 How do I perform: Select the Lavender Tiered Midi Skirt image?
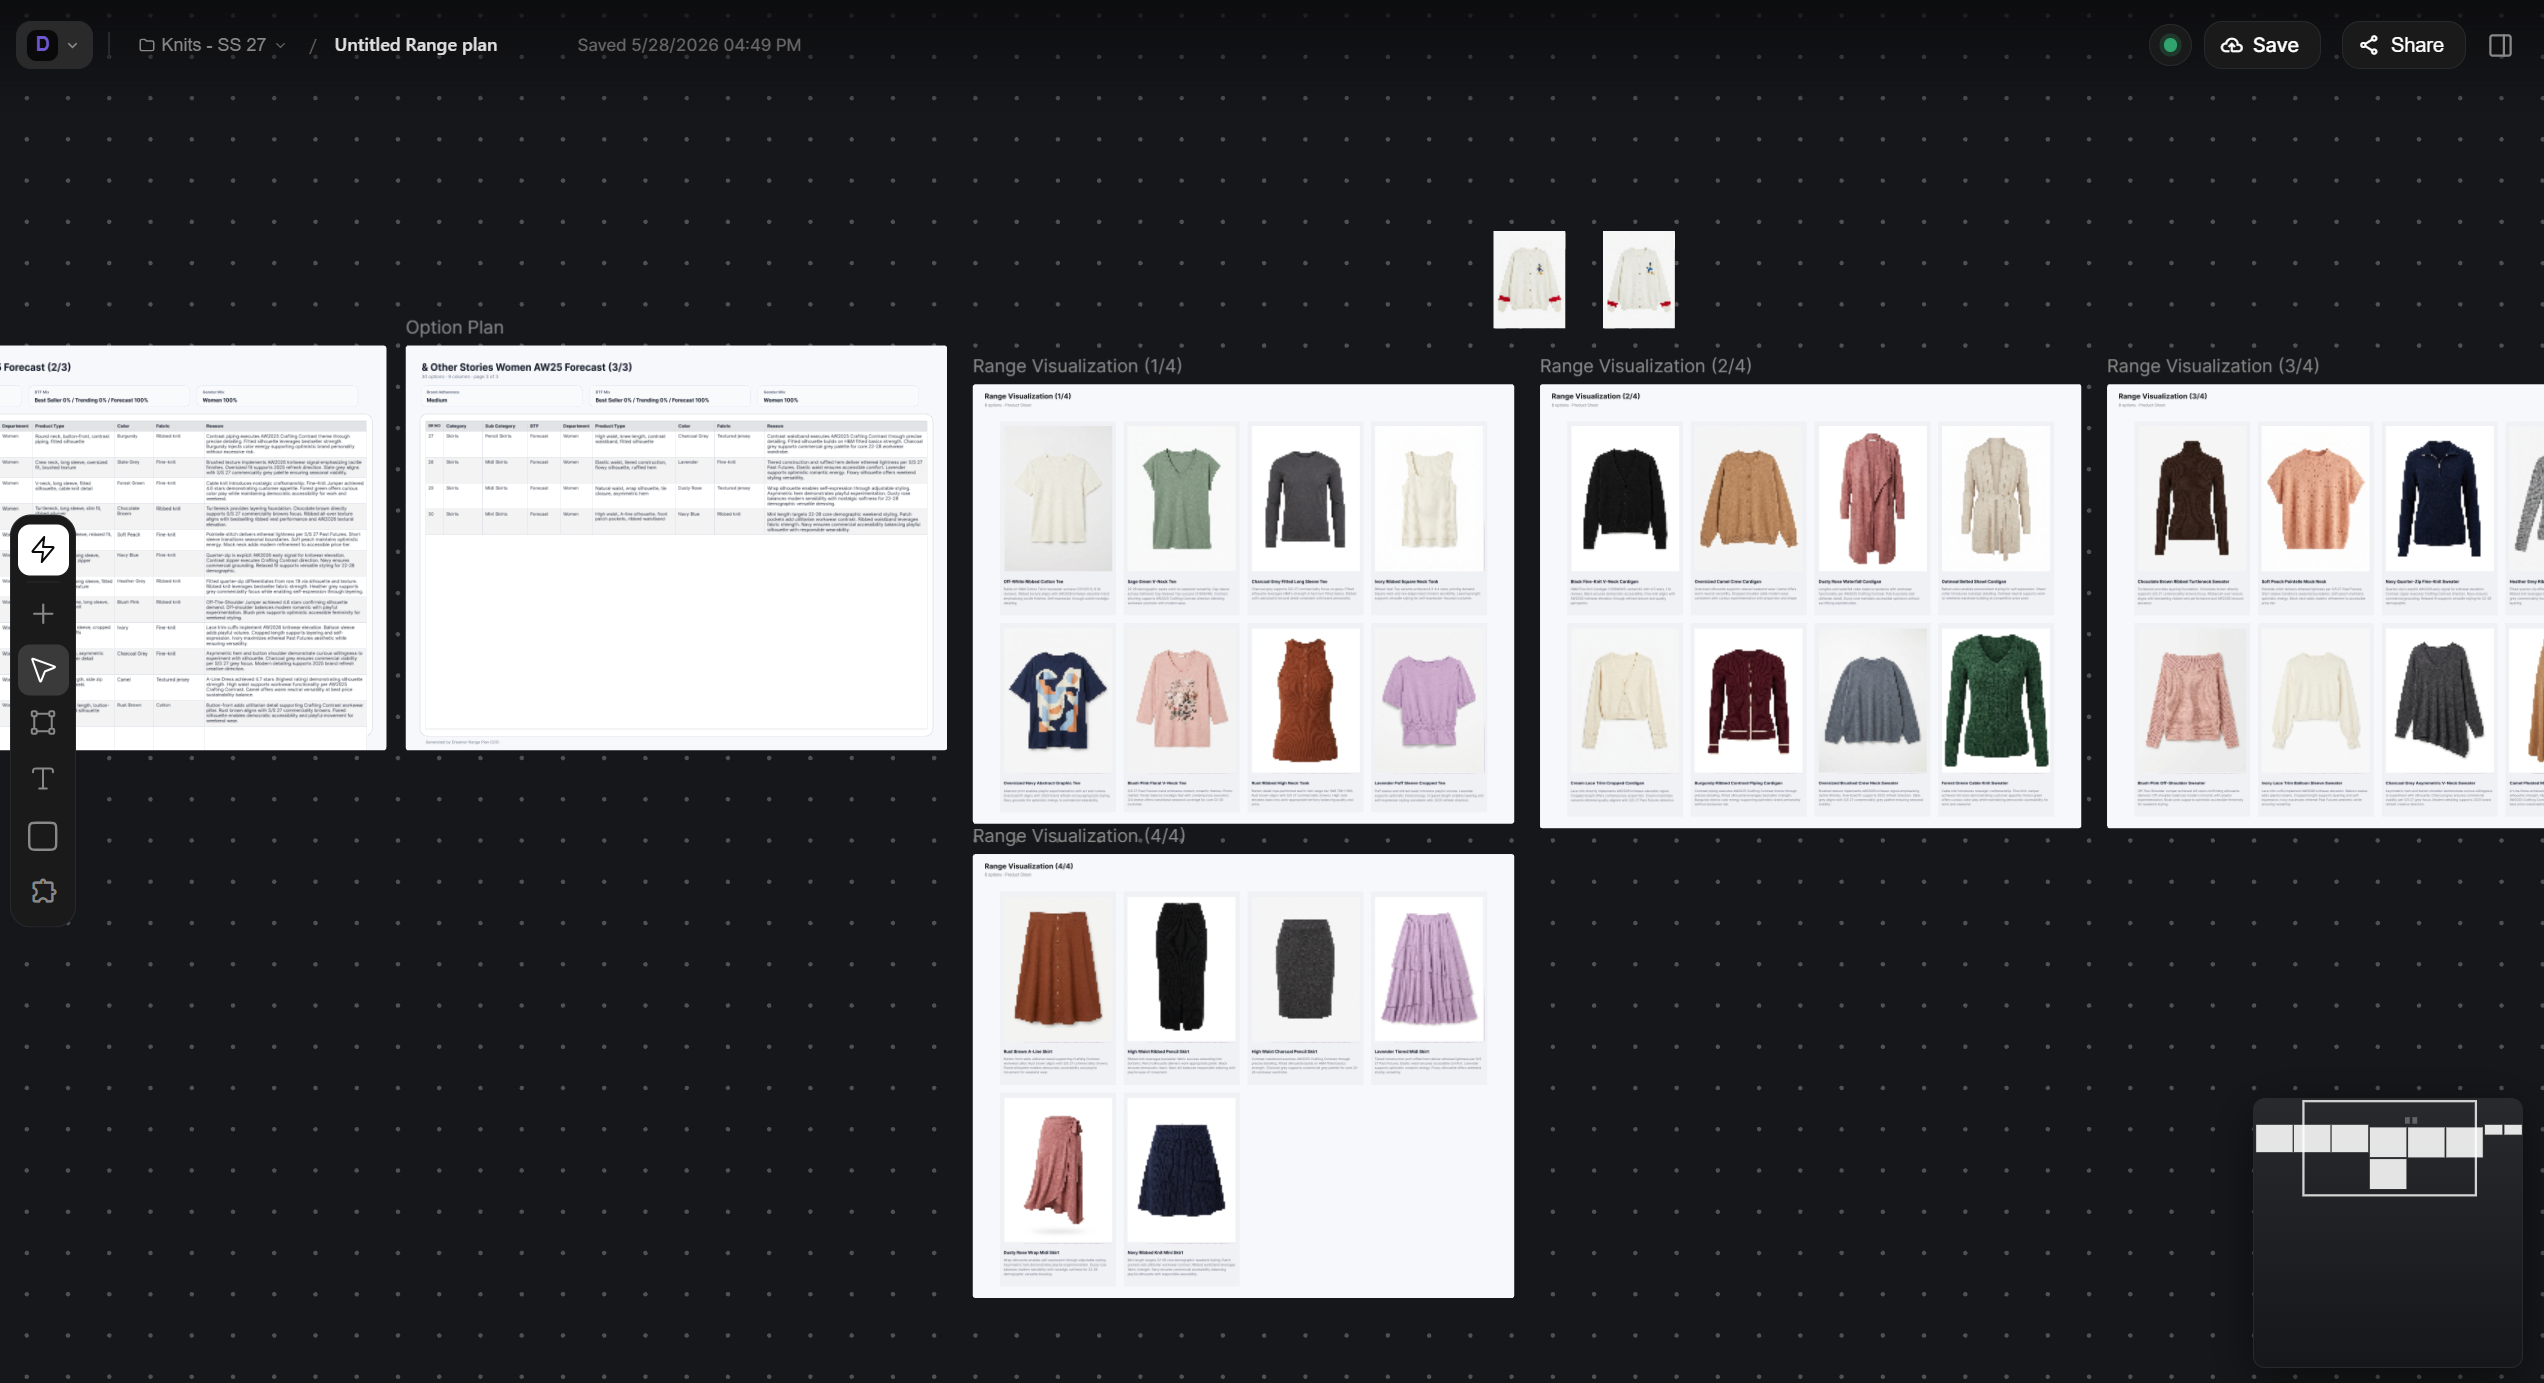1428,968
